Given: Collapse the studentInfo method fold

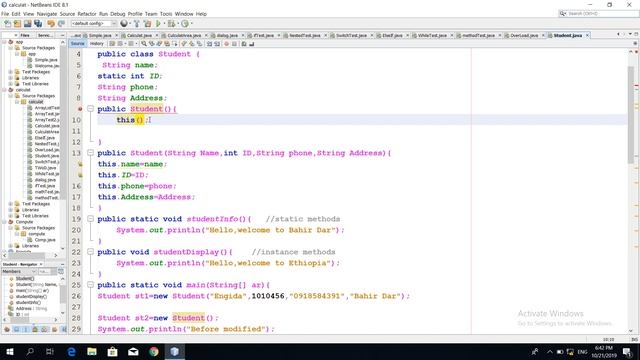Looking at the screenshot, I should click(91, 219).
